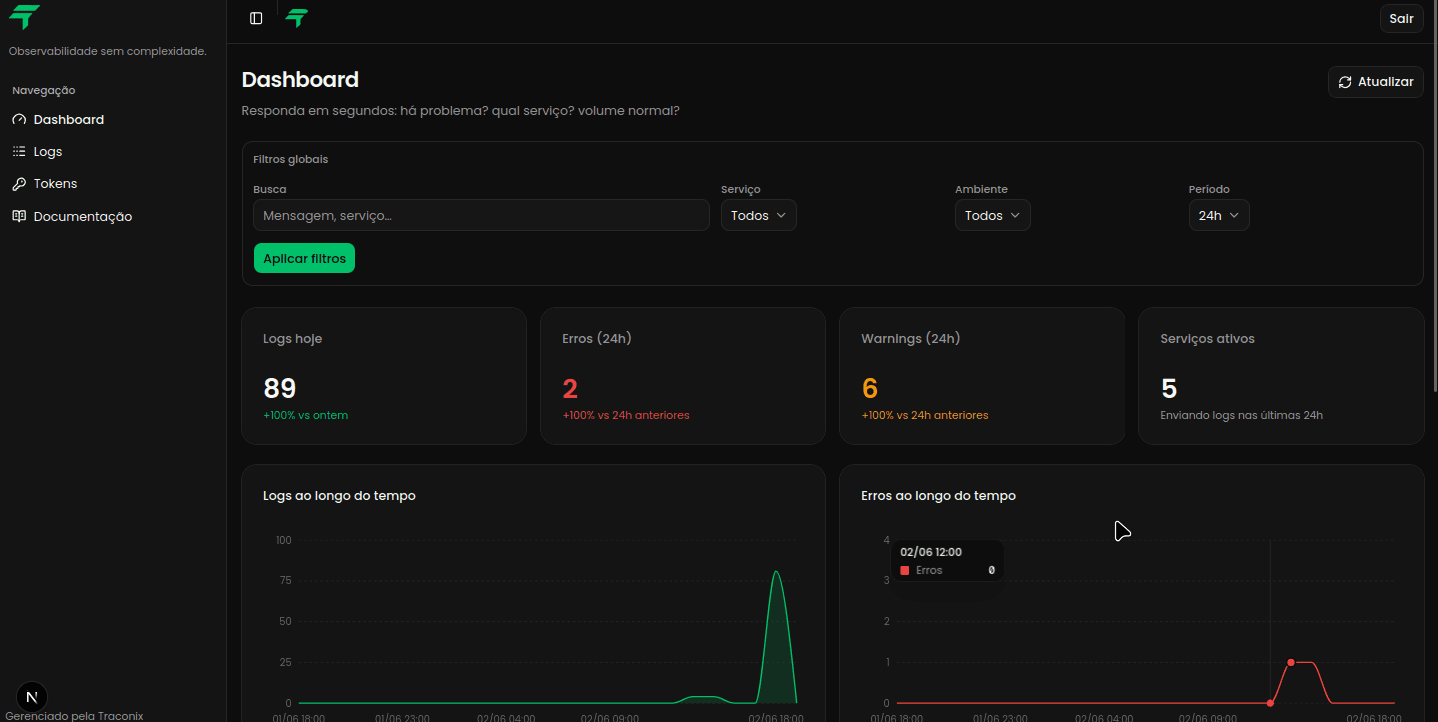Open the Next.js N badge
Viewport: 1438px width, 722px height.
[33, 697]
